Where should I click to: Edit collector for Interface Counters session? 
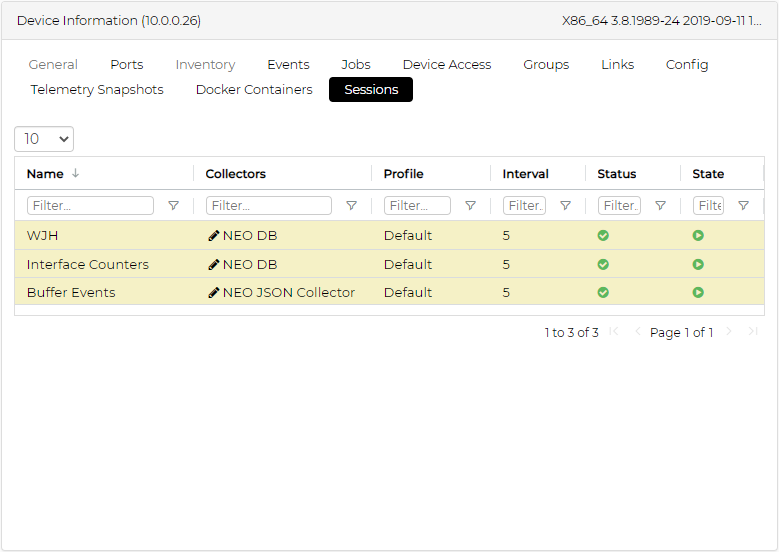(x=213, y=265)
